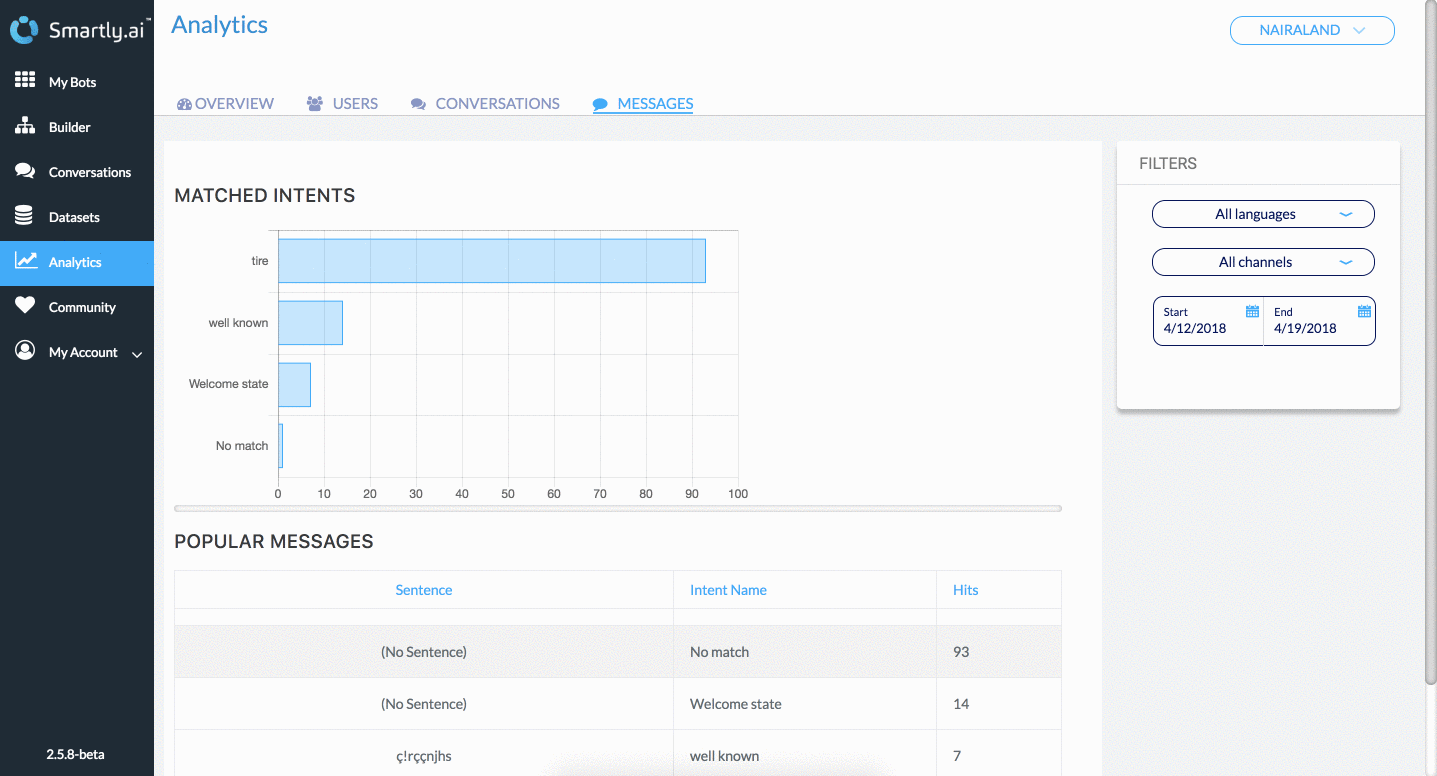1437x776 pixels.
Task: Open the All channels dropdown
Action: pyautogui.click(x=1263, y=262)
